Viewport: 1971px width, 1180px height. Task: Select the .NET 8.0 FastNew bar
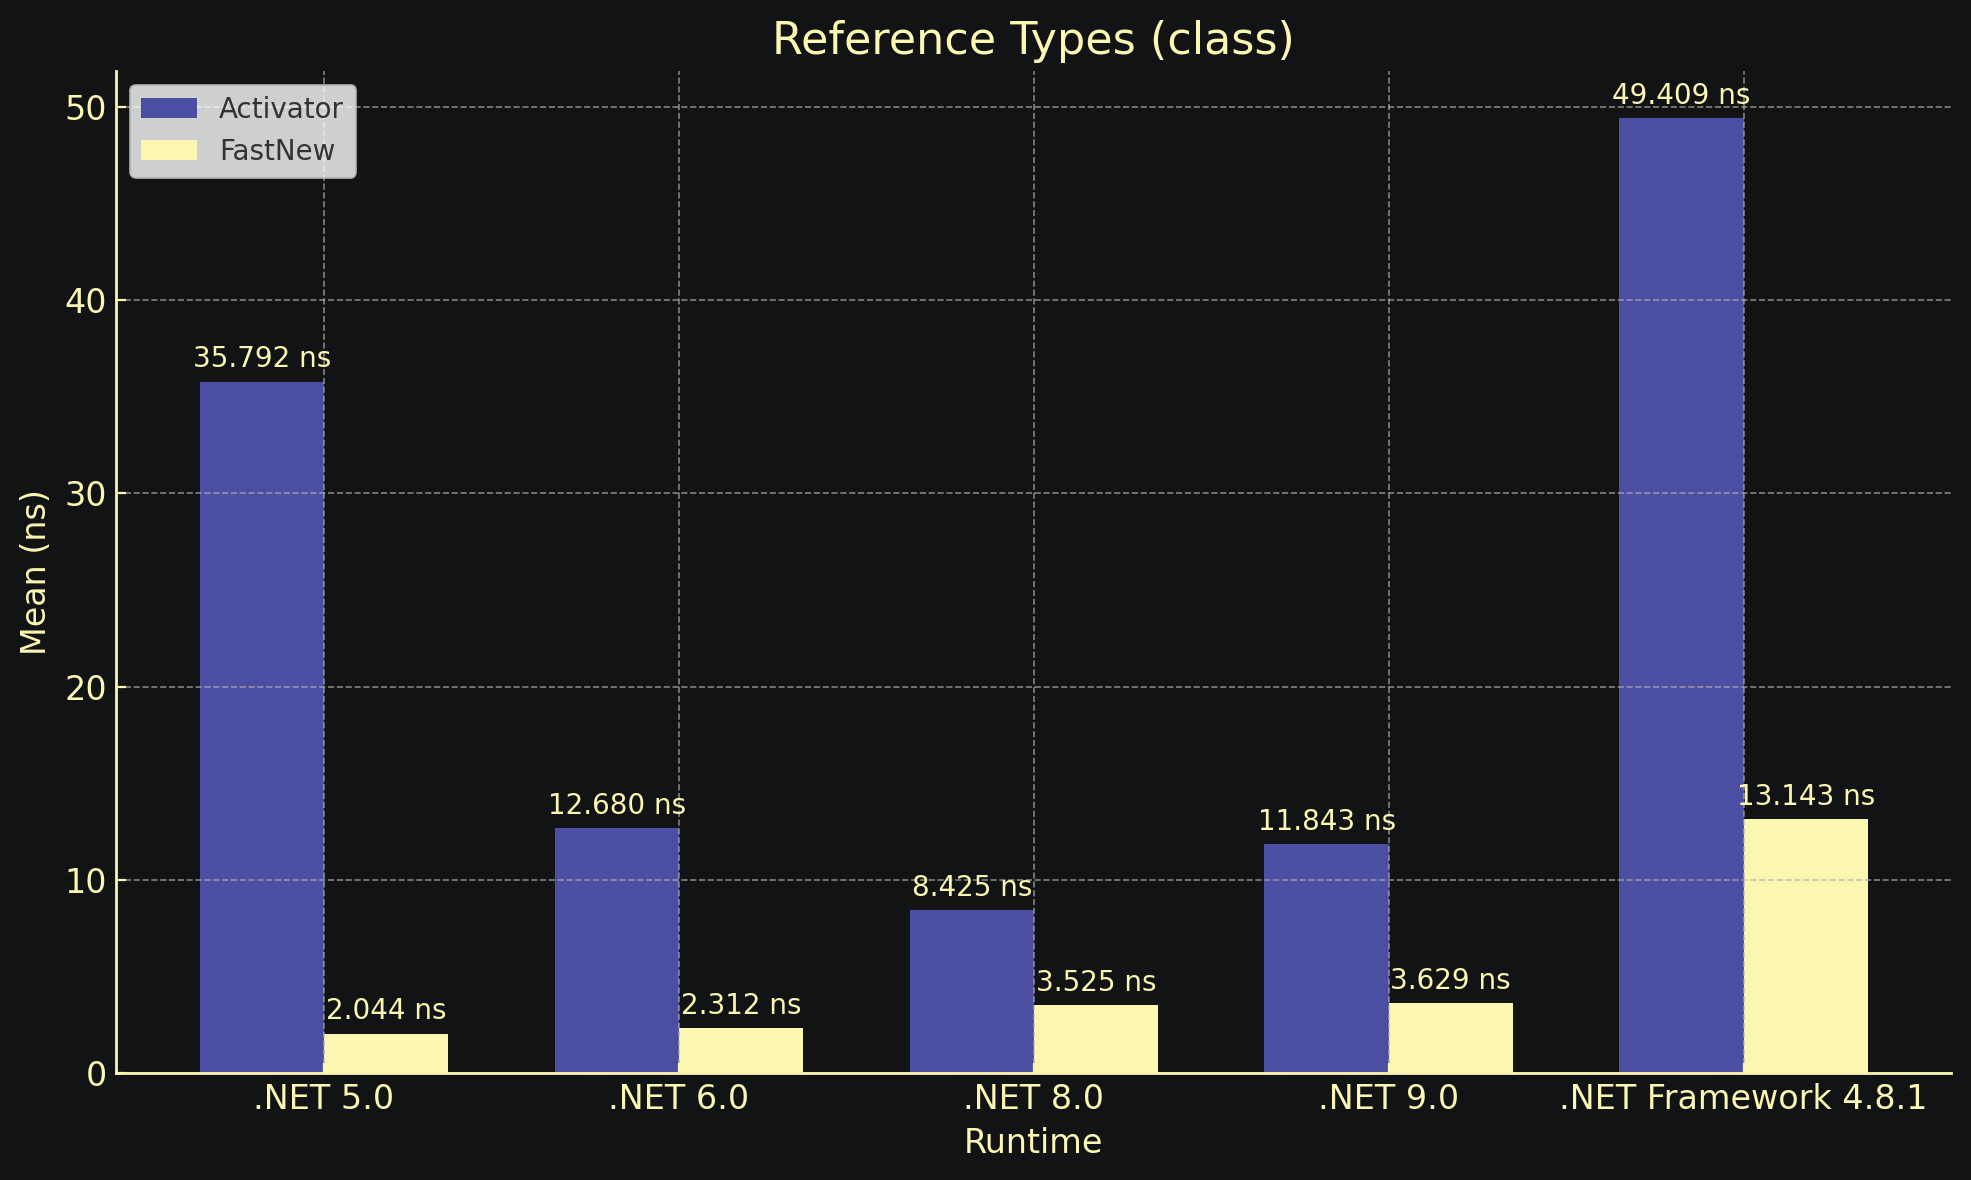click(x=1095, y=1039)
